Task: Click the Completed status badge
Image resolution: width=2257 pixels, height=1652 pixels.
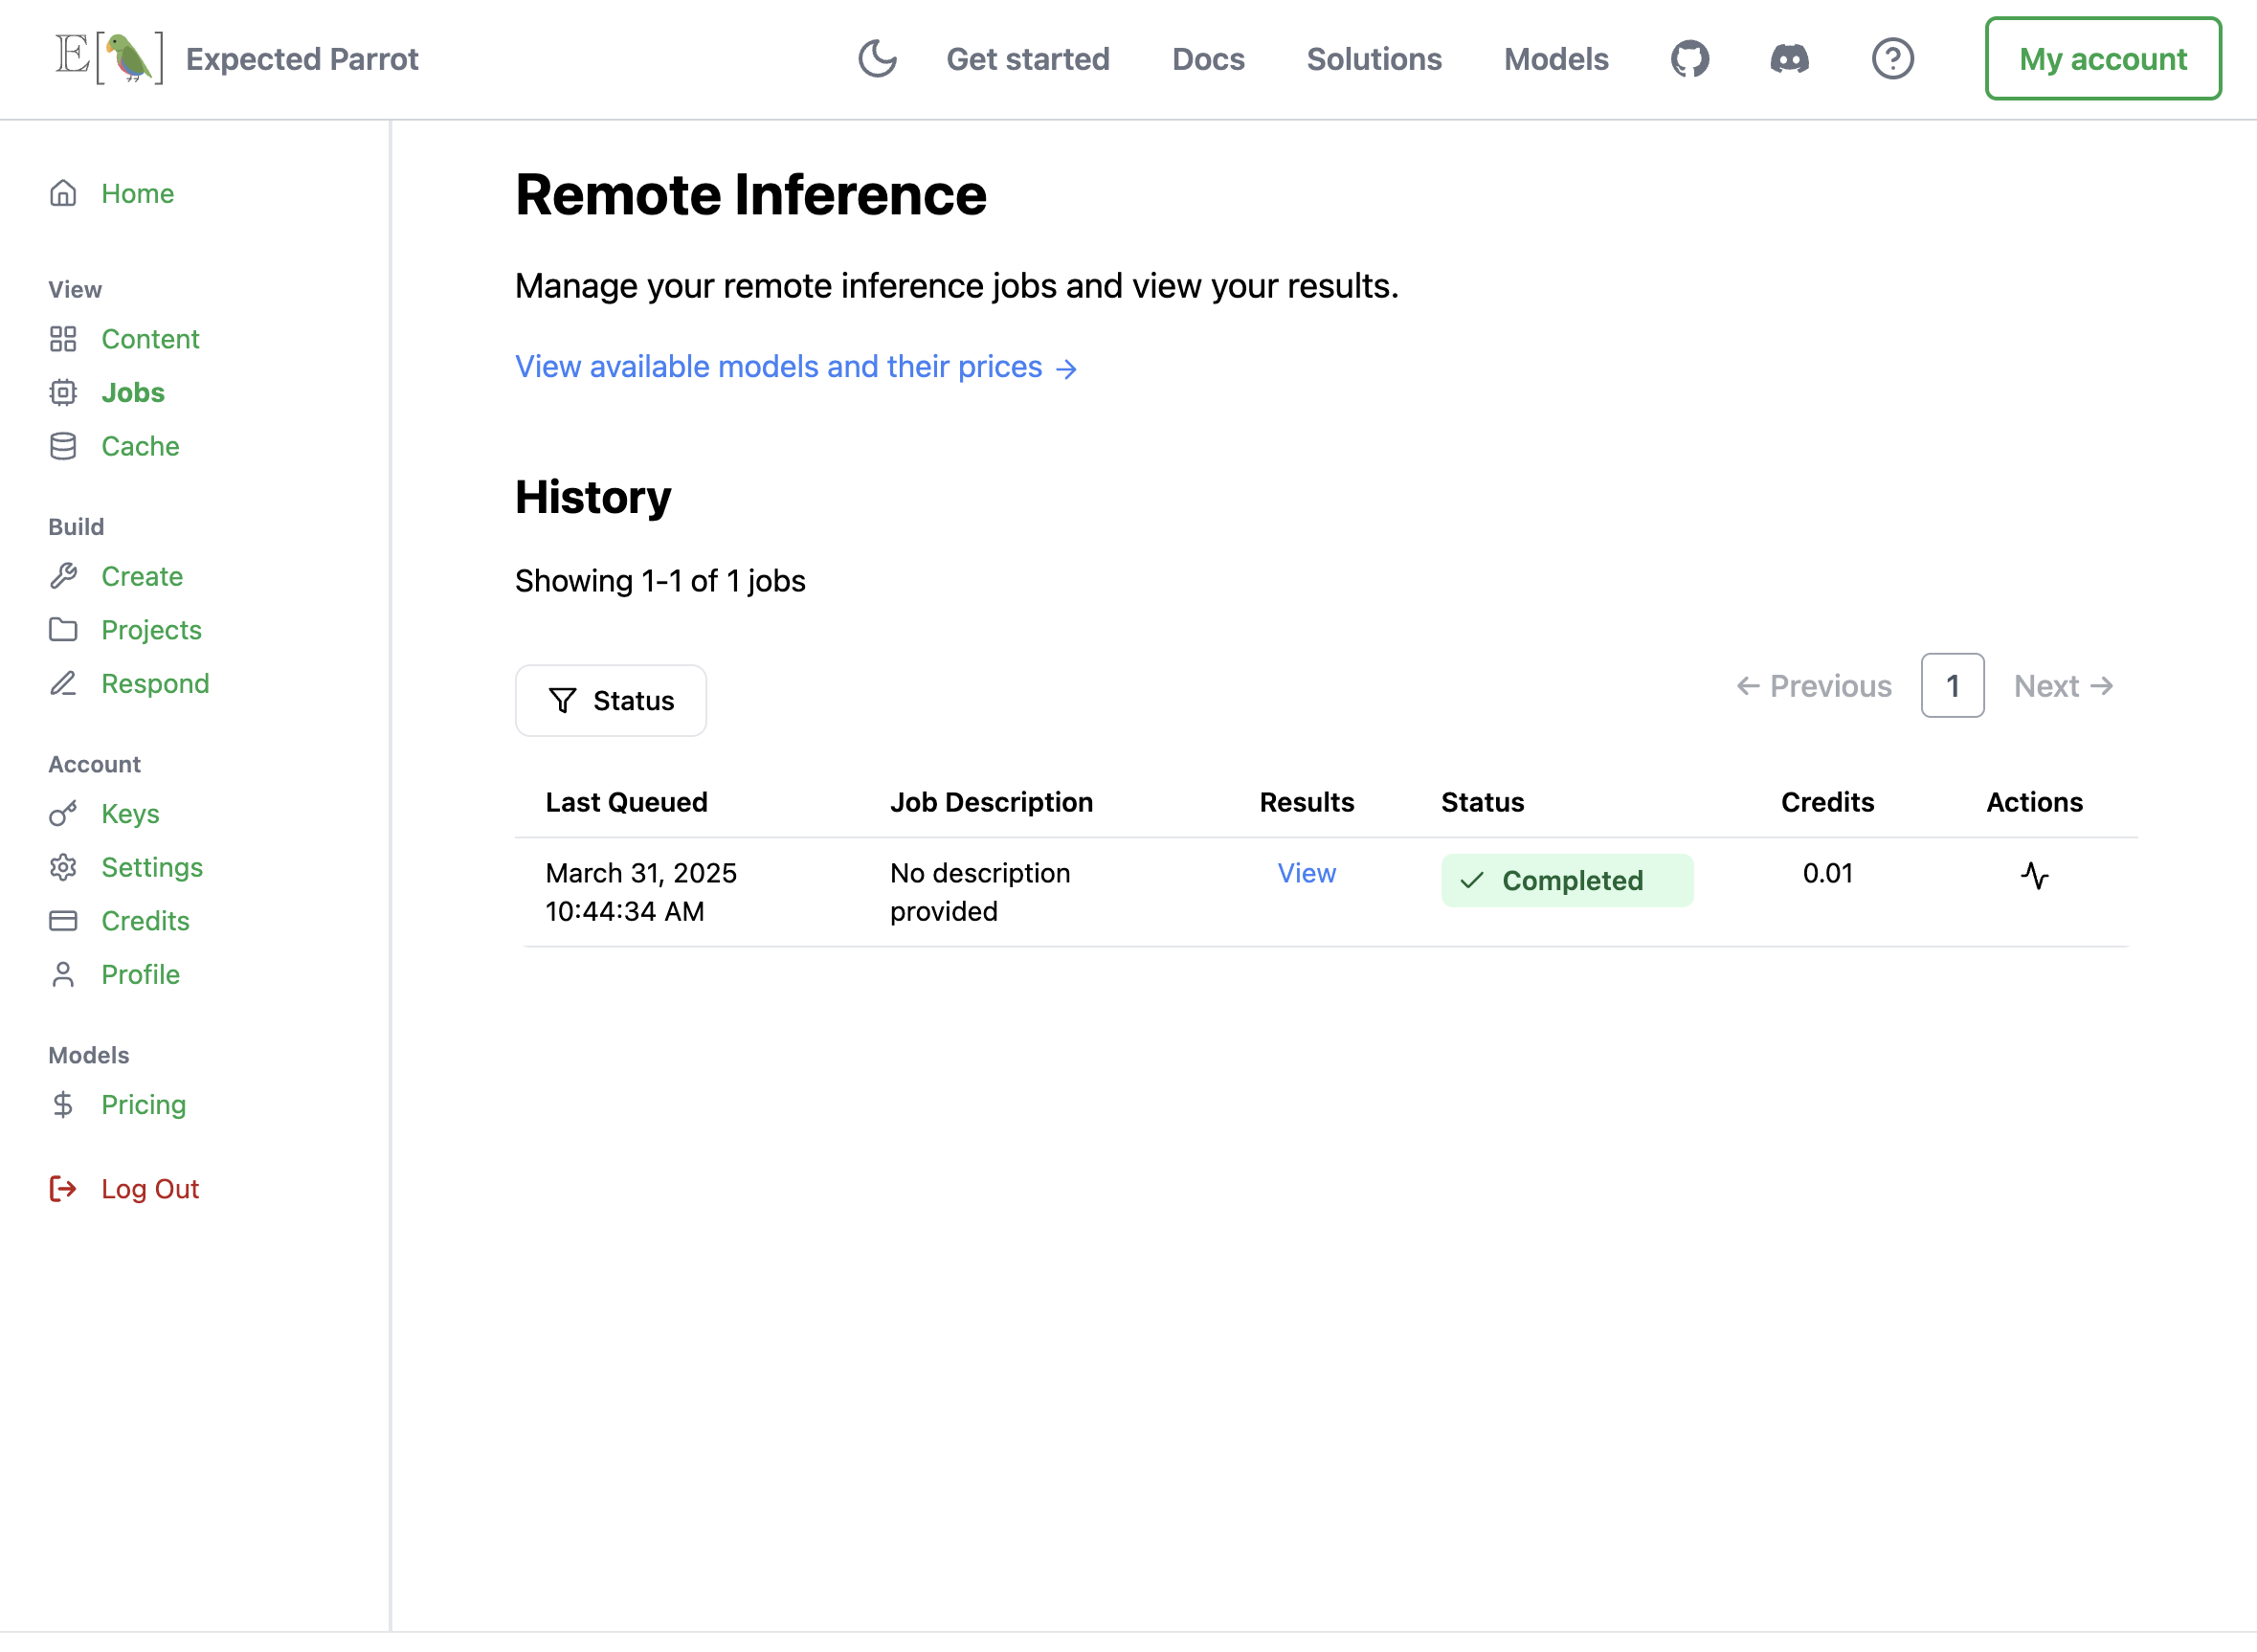Action: (1566, 880)
